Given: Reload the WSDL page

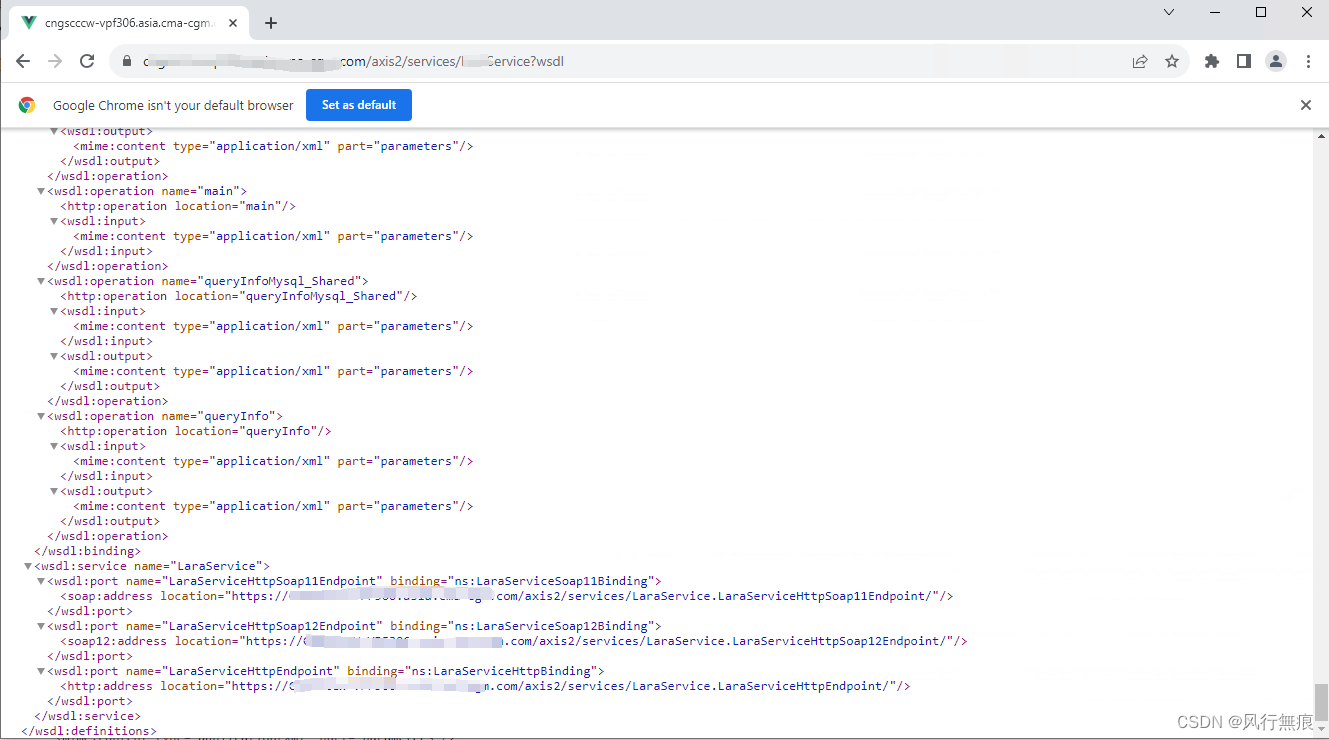Looking at the screenshot, I should pyautogui.click(x=87, y=61).
